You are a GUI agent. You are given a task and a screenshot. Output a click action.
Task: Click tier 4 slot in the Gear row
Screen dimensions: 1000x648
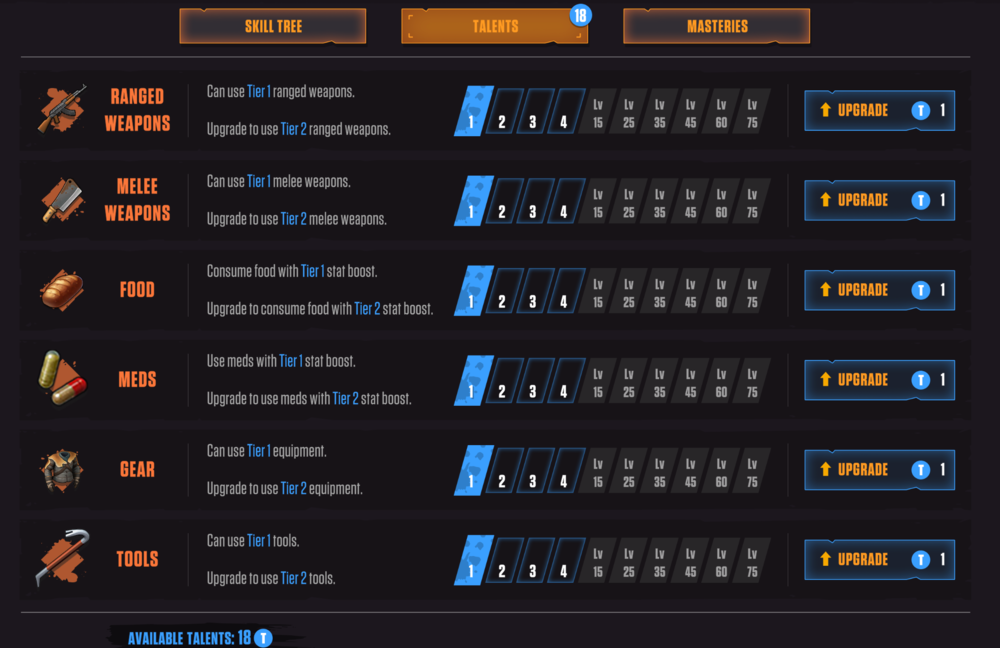click(x=566, y=471)
